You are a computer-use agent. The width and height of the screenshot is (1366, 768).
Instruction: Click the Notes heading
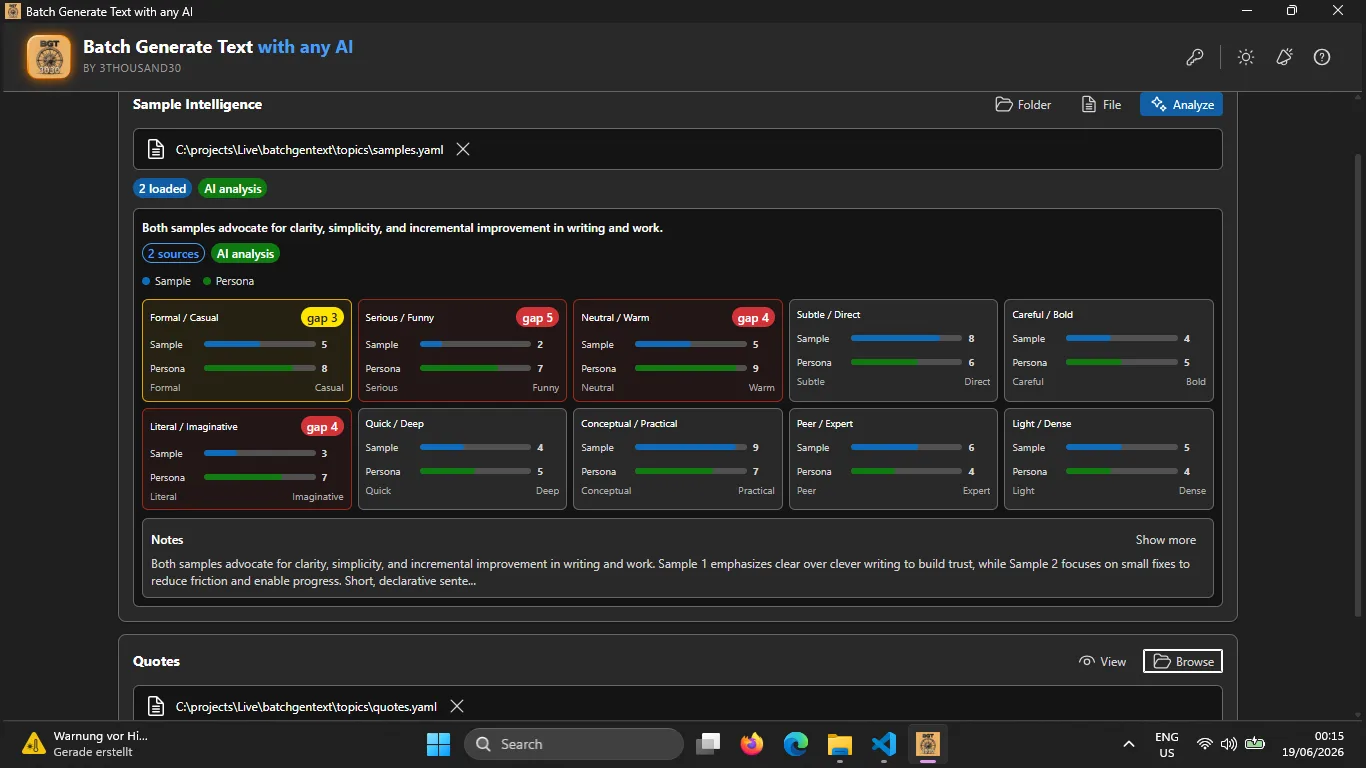[167, 539]
